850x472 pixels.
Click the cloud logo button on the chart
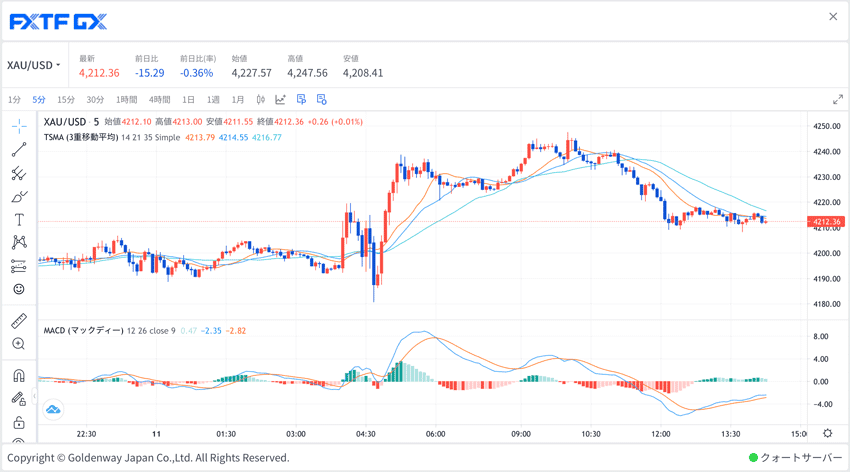pos(53,410)
